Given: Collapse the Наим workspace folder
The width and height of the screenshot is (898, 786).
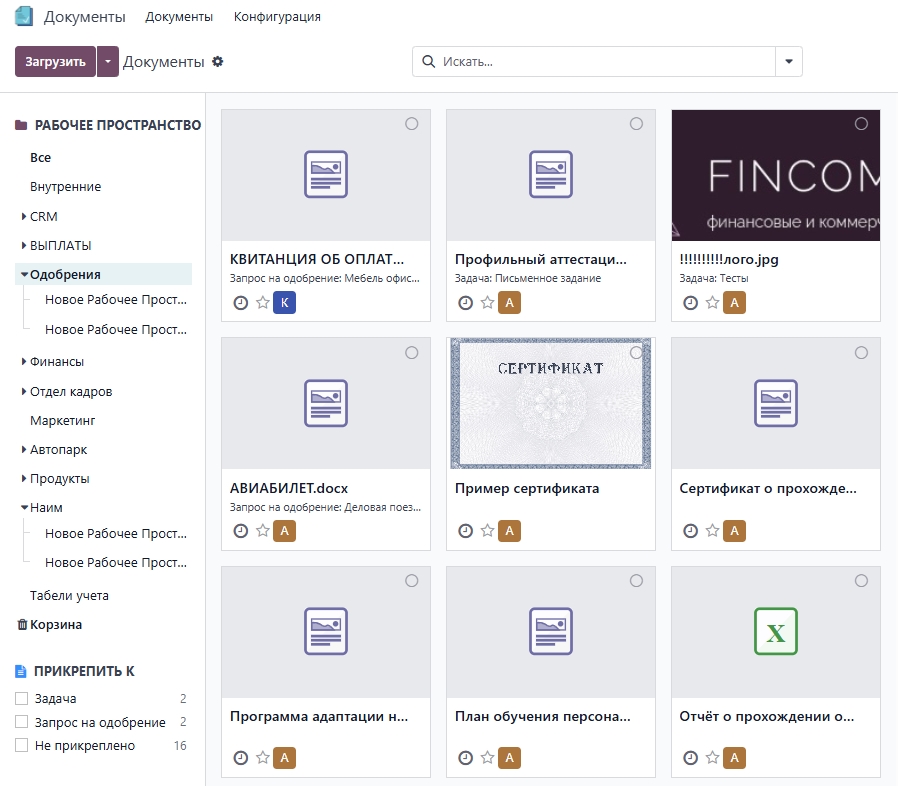Looking at the screenshot, I should coord(24,508).
